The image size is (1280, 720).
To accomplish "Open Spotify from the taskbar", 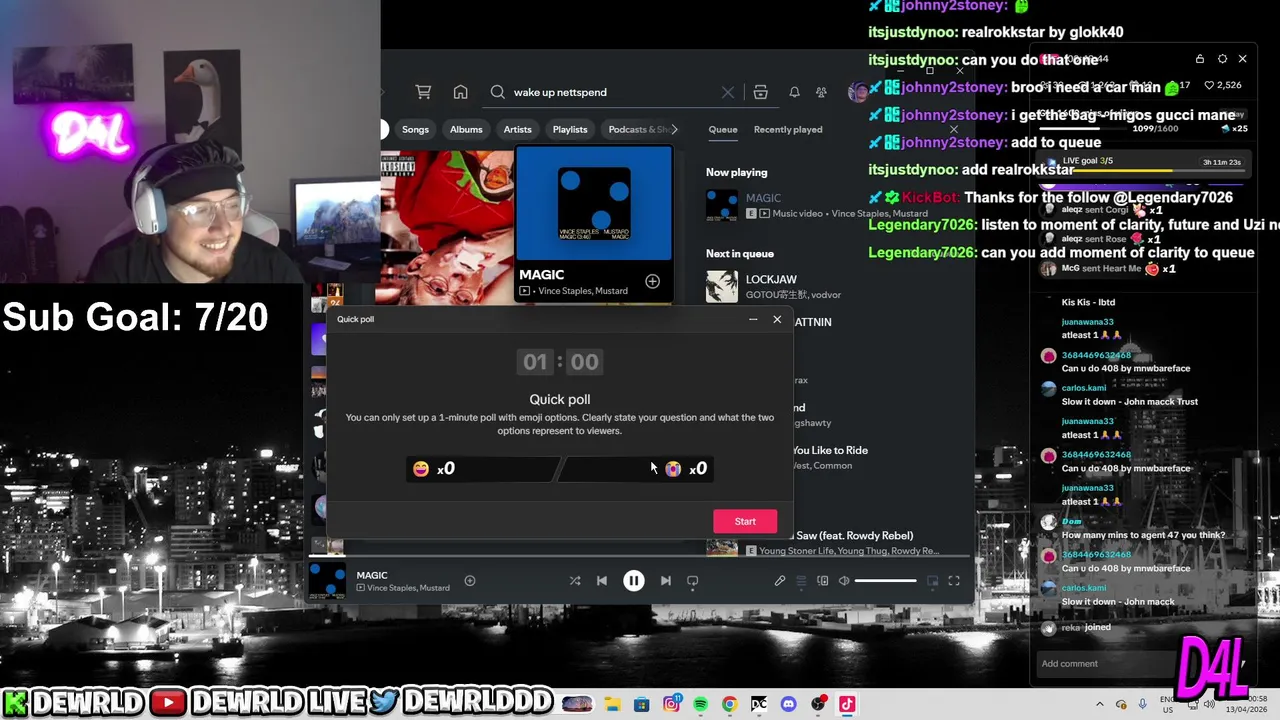I will click(700, 704).
